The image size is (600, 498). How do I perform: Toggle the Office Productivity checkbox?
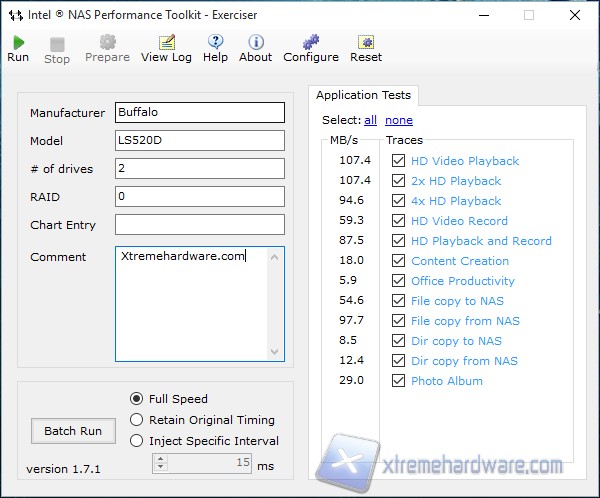pos(399,281)
